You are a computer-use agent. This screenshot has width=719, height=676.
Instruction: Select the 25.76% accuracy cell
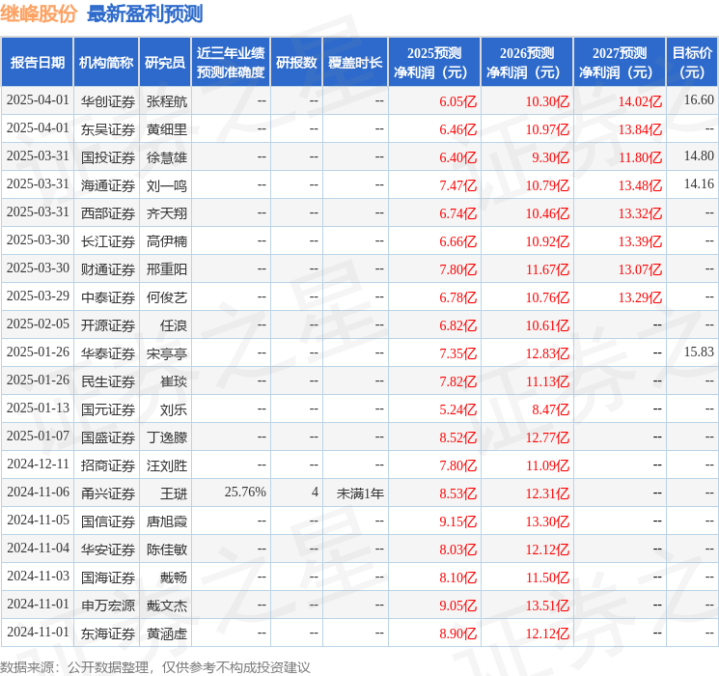coord(245,492)
